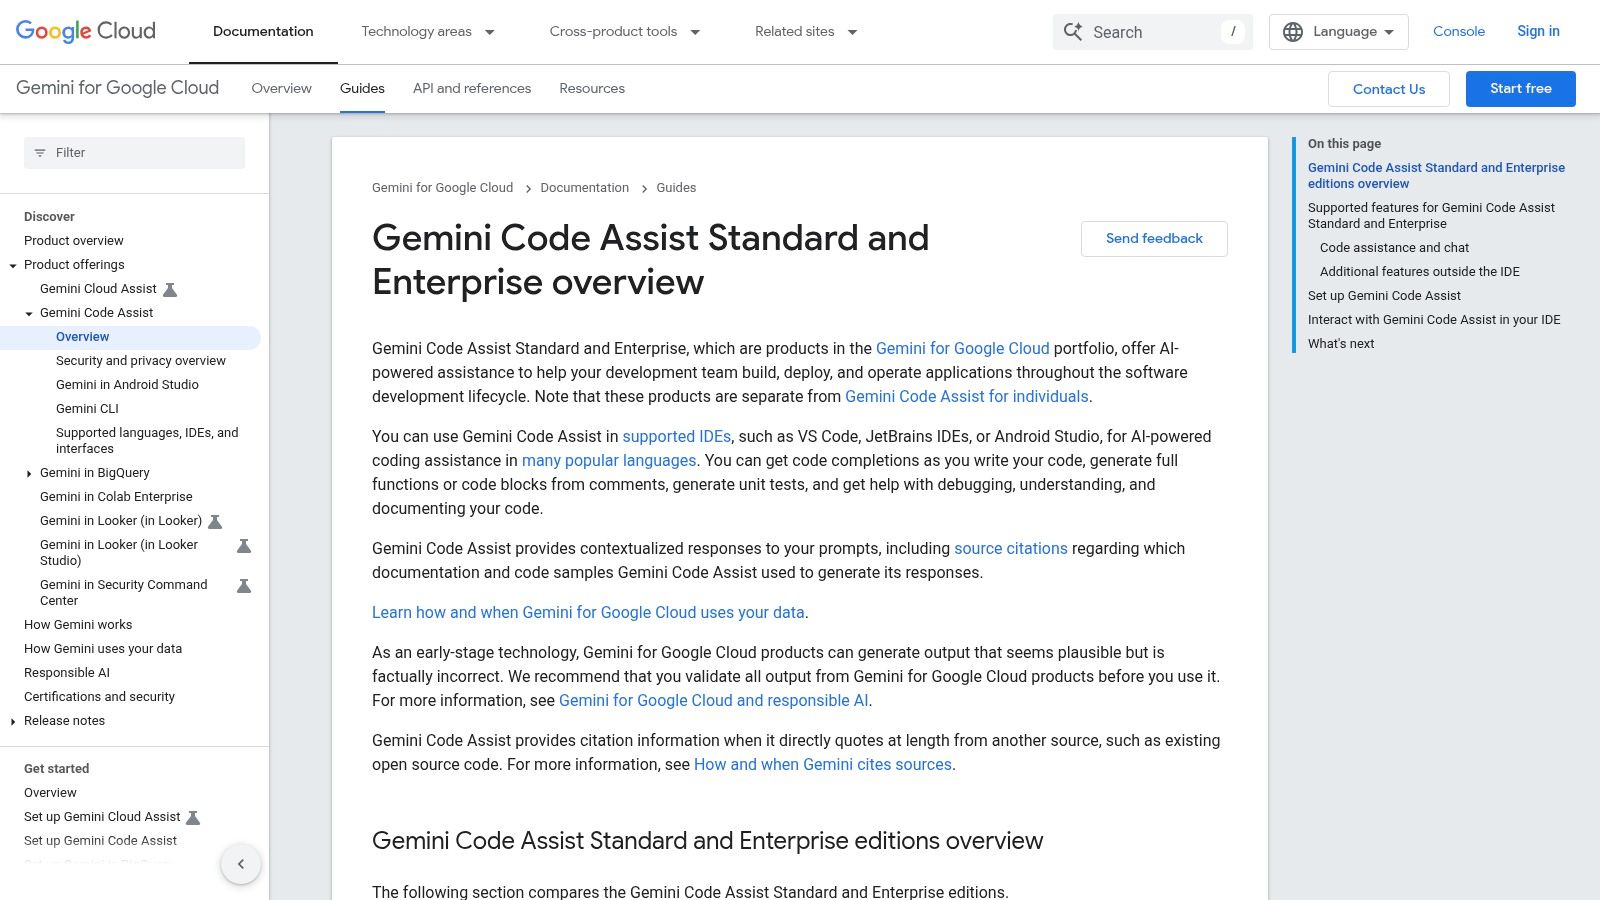Click flask icon next to Set up Gemini Cloud Assist
This screenshot has width=1600, height=900.
tap(194, 817)
